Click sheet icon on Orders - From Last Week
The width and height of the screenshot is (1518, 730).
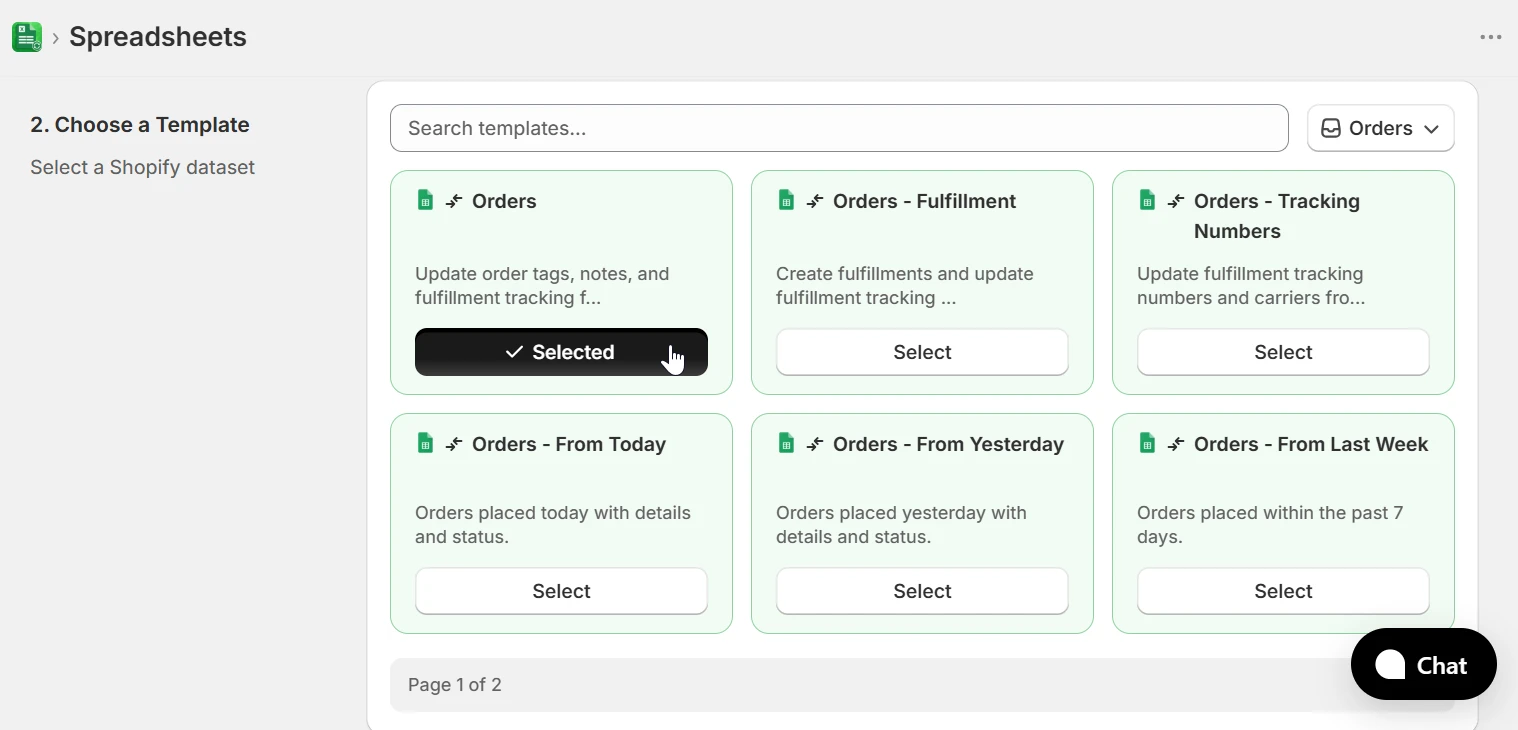[1147, 443]
